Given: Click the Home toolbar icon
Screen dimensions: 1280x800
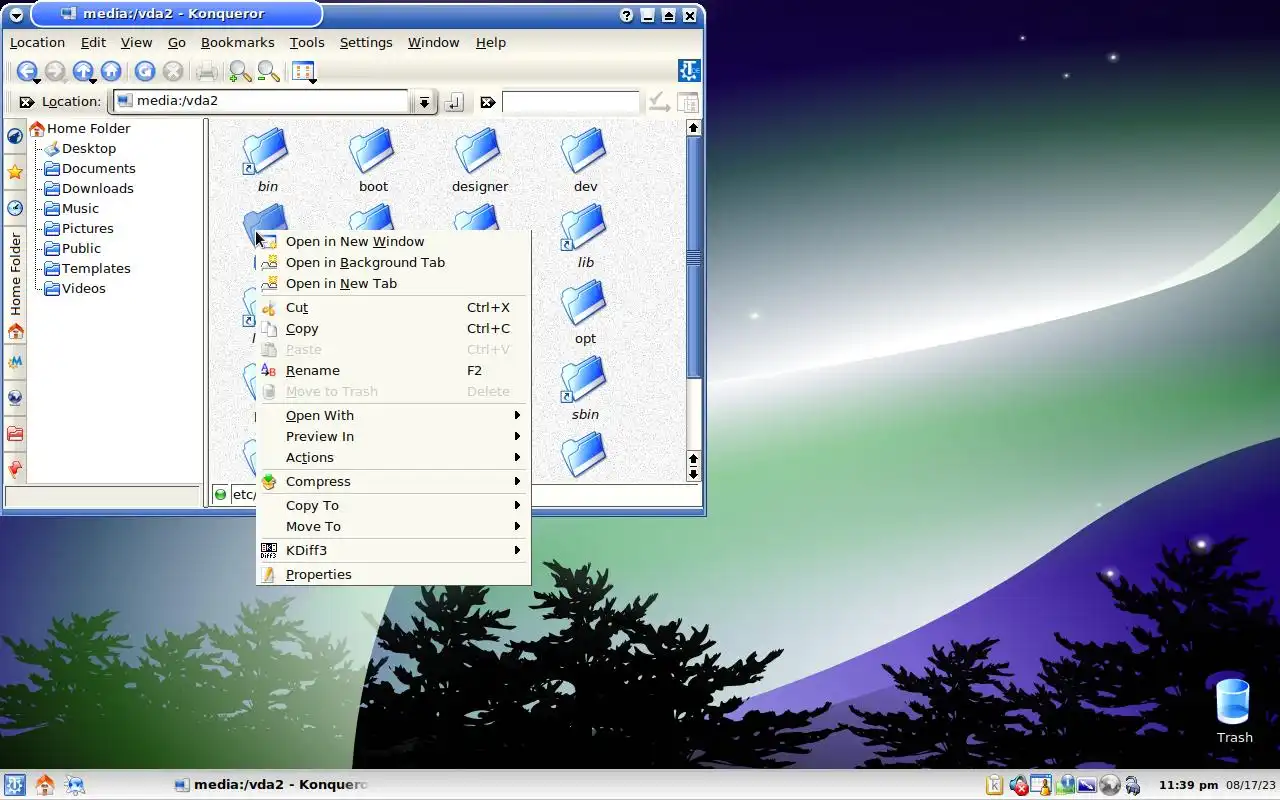Looking at the screenshot, I should (111, 72).
